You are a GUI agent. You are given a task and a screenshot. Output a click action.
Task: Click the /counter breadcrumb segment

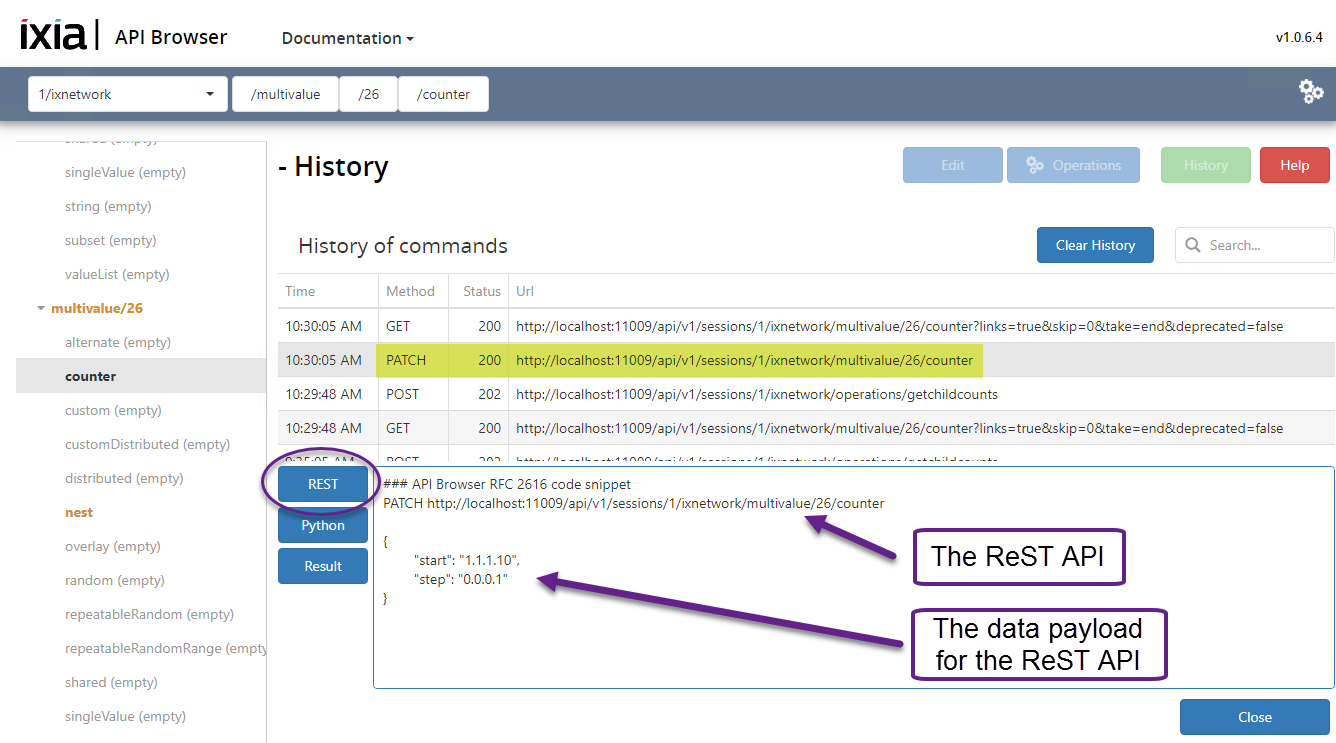(443, 95)
